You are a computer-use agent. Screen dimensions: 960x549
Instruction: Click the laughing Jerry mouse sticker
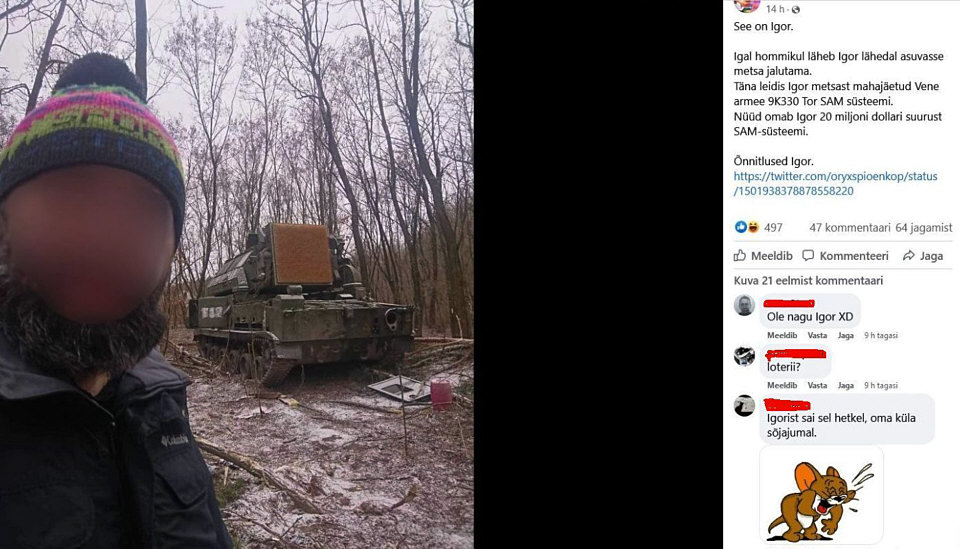click(821, 496)
